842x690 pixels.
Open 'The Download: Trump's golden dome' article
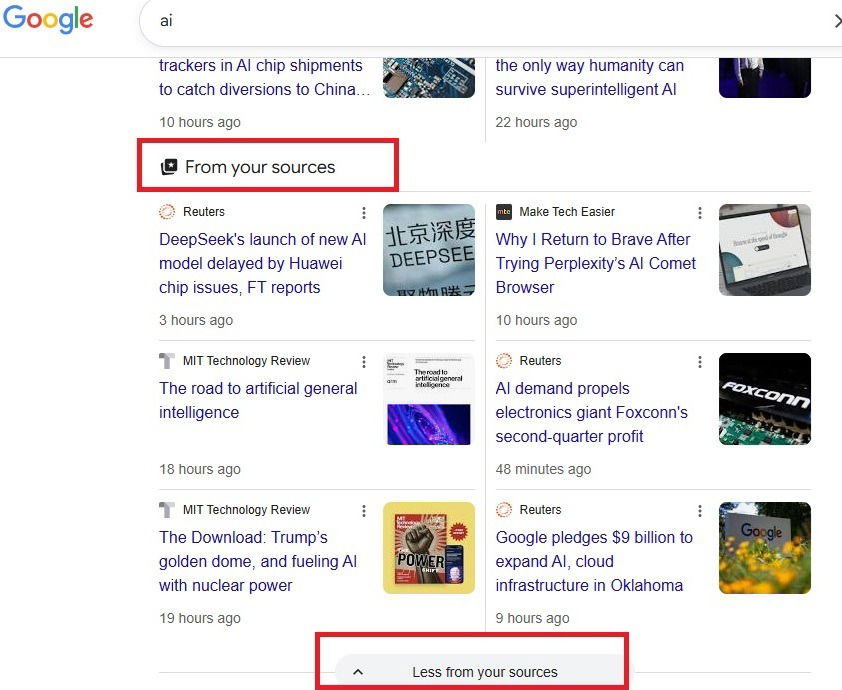[x=258, y=561]
